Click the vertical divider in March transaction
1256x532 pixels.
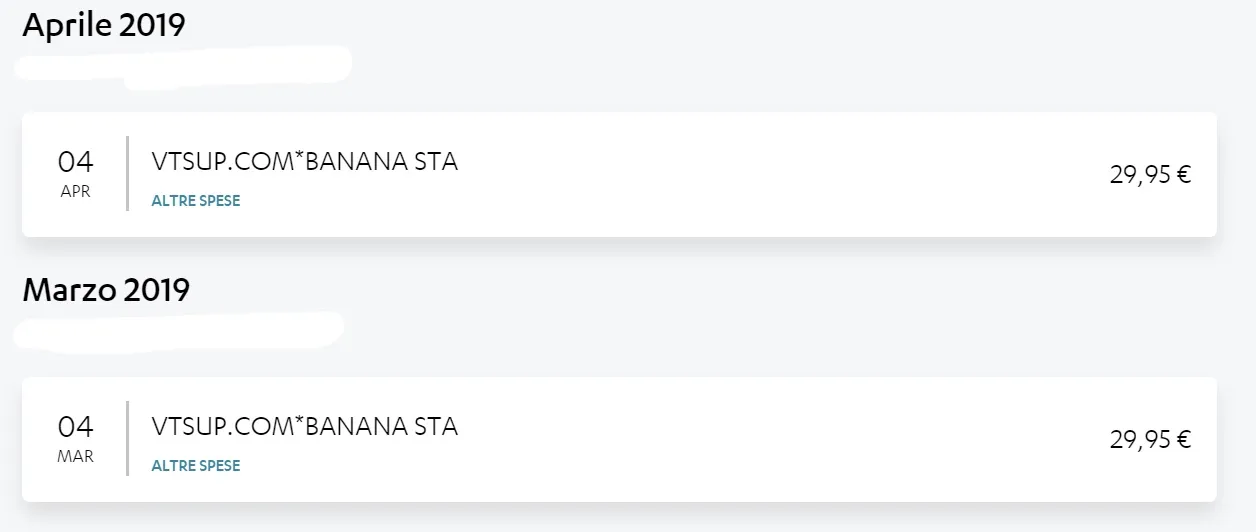[128, 438]
